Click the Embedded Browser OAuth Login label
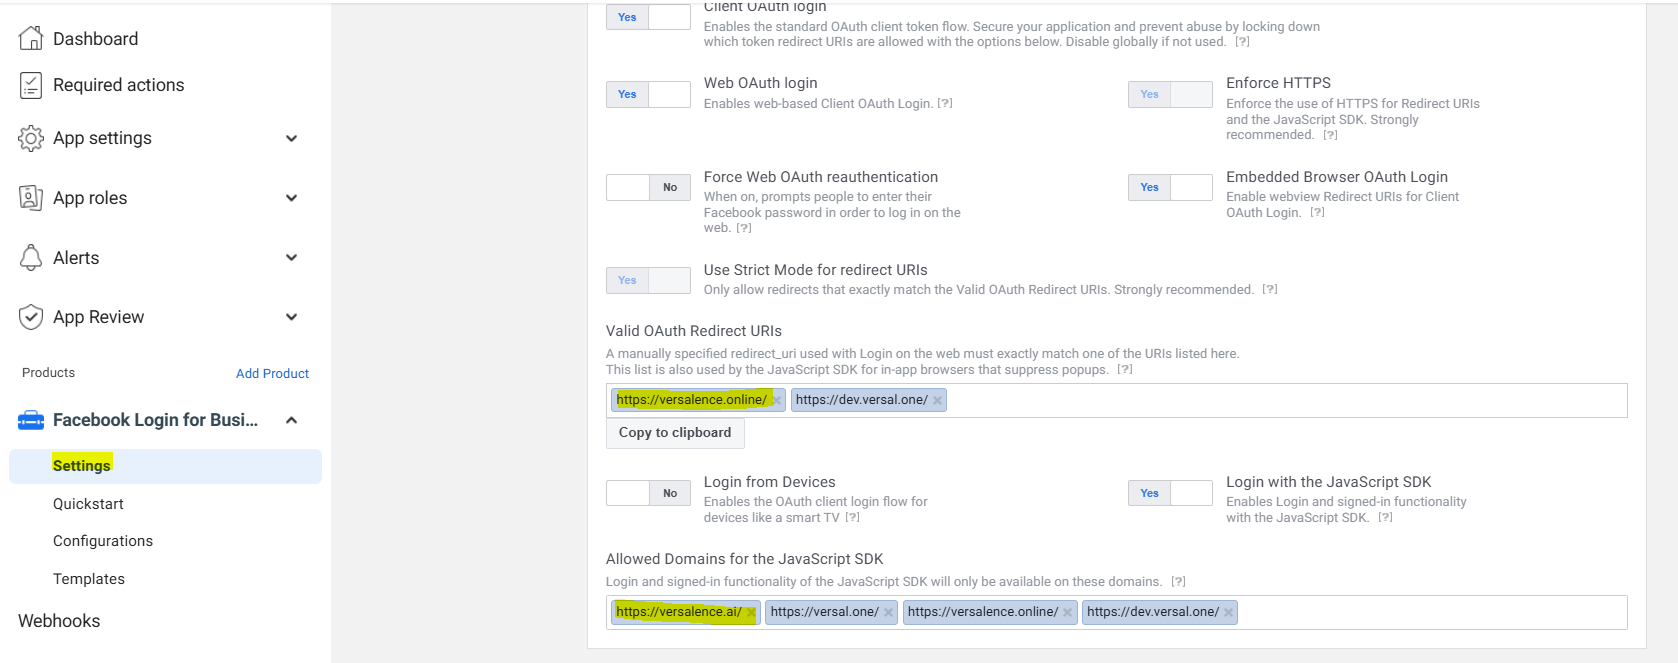This screenshot has width=1678, height=663. 1337,177
